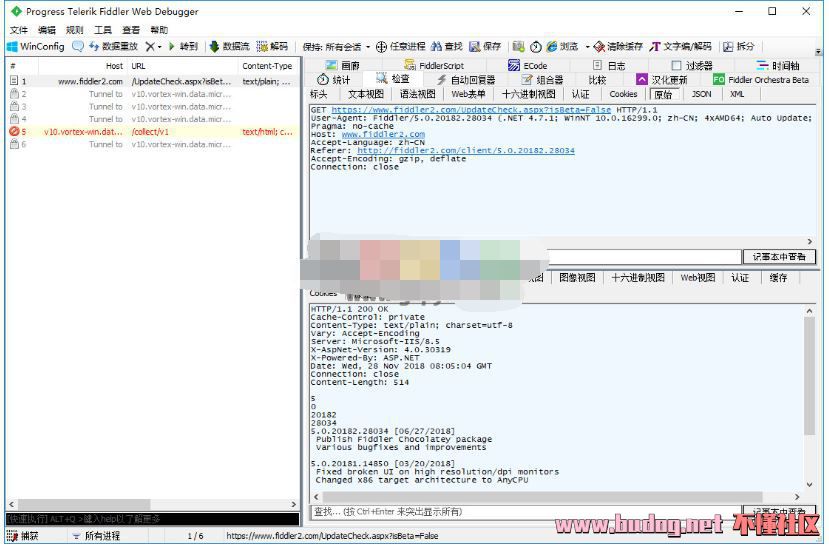The image size is (829, 545).
Task: Click the 所有进程 process filter in status bar
Action: pos(97,535)
